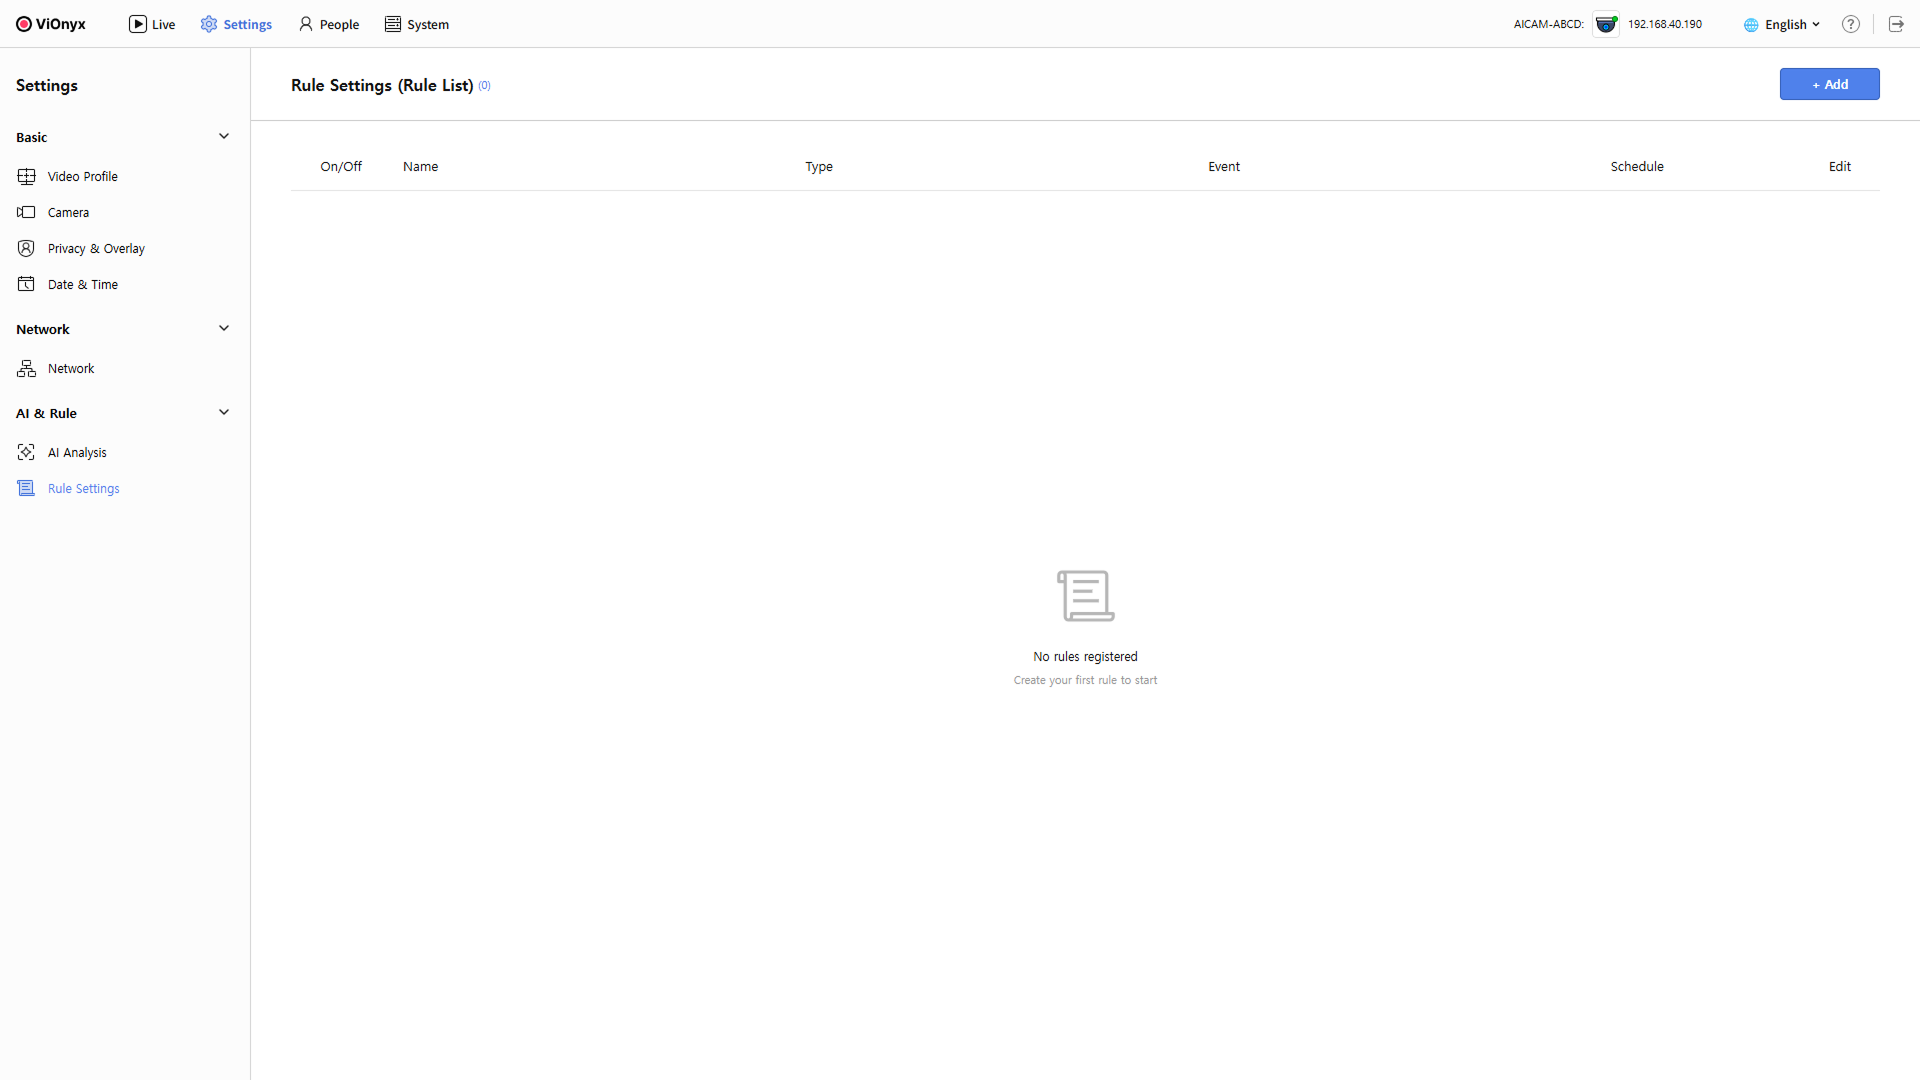Click the ViOnyx logo
The image size is (1920, 1080).
pos(51,24)
